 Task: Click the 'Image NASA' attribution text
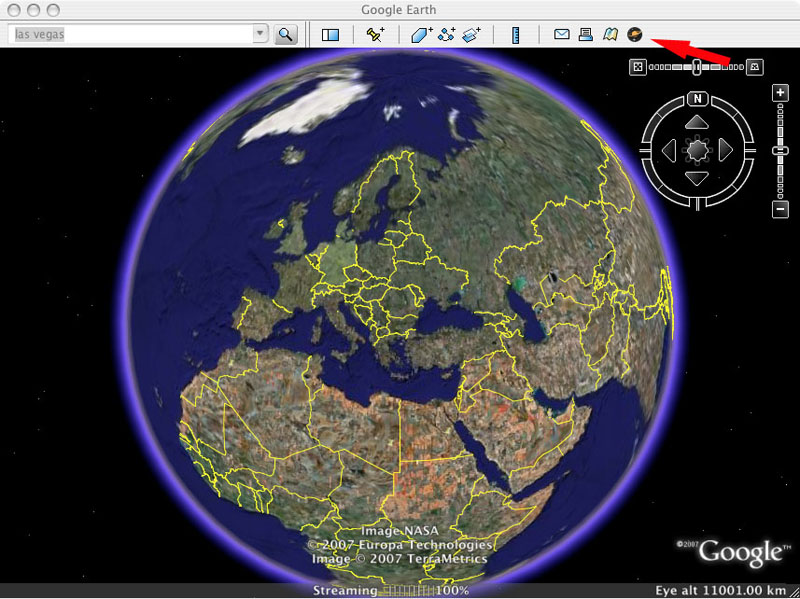pyautogui.click(x=399, y=531)
